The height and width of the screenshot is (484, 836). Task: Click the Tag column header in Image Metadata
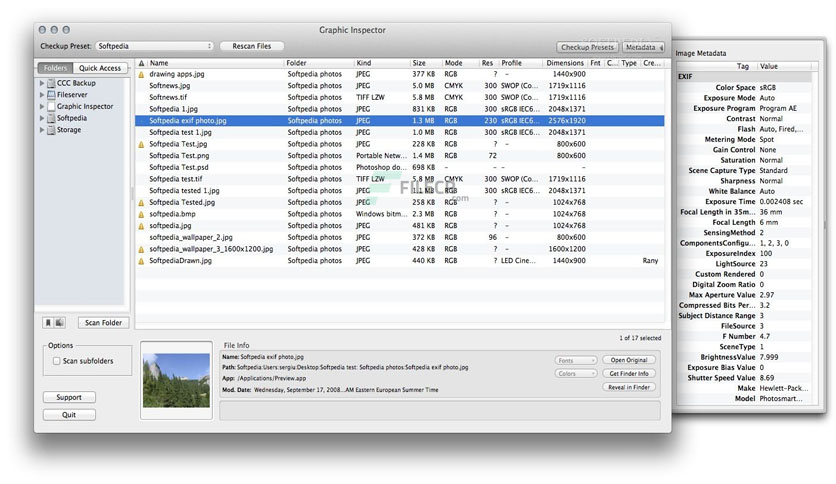[717, 66]
